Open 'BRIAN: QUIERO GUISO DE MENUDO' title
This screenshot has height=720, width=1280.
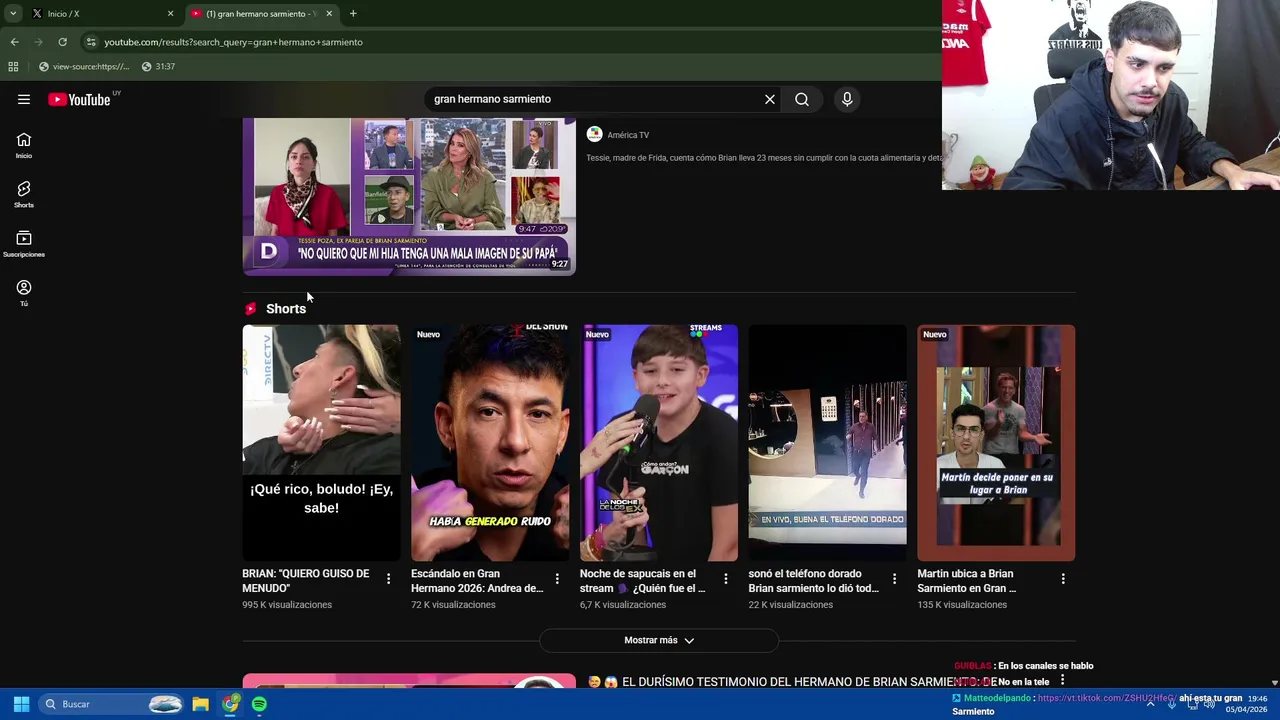305,581
